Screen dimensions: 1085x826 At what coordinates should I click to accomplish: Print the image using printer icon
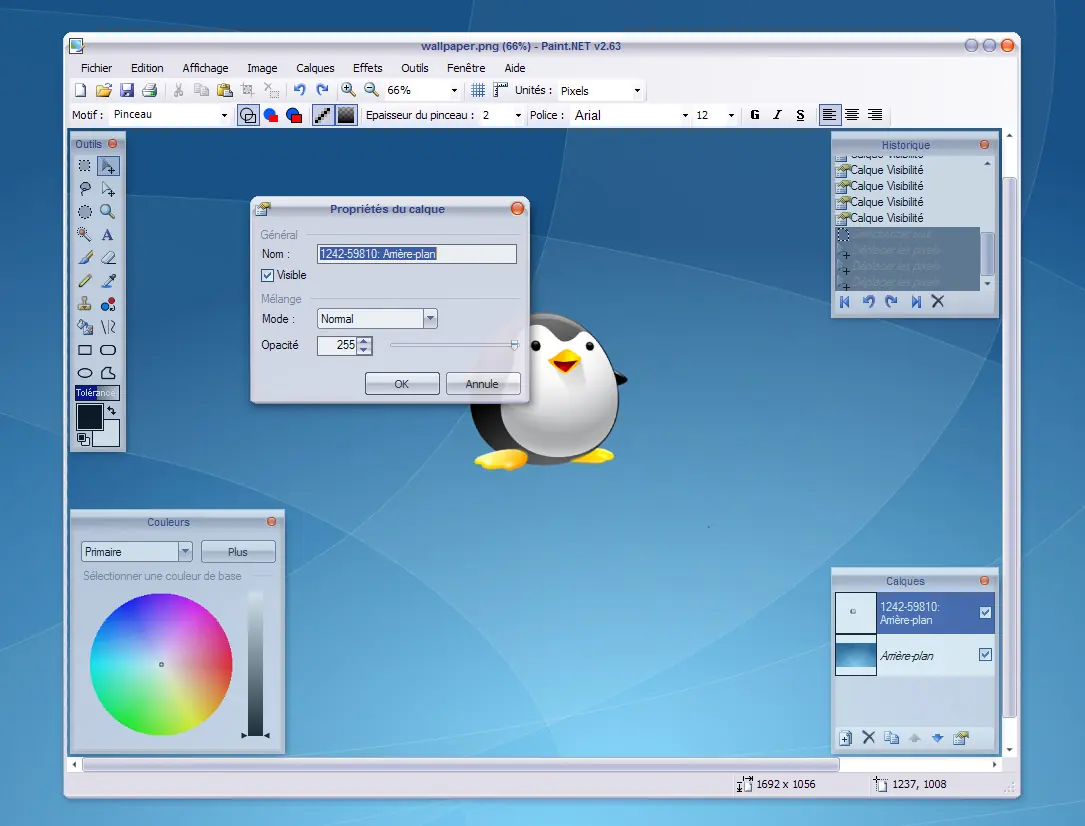pos(149,90)
